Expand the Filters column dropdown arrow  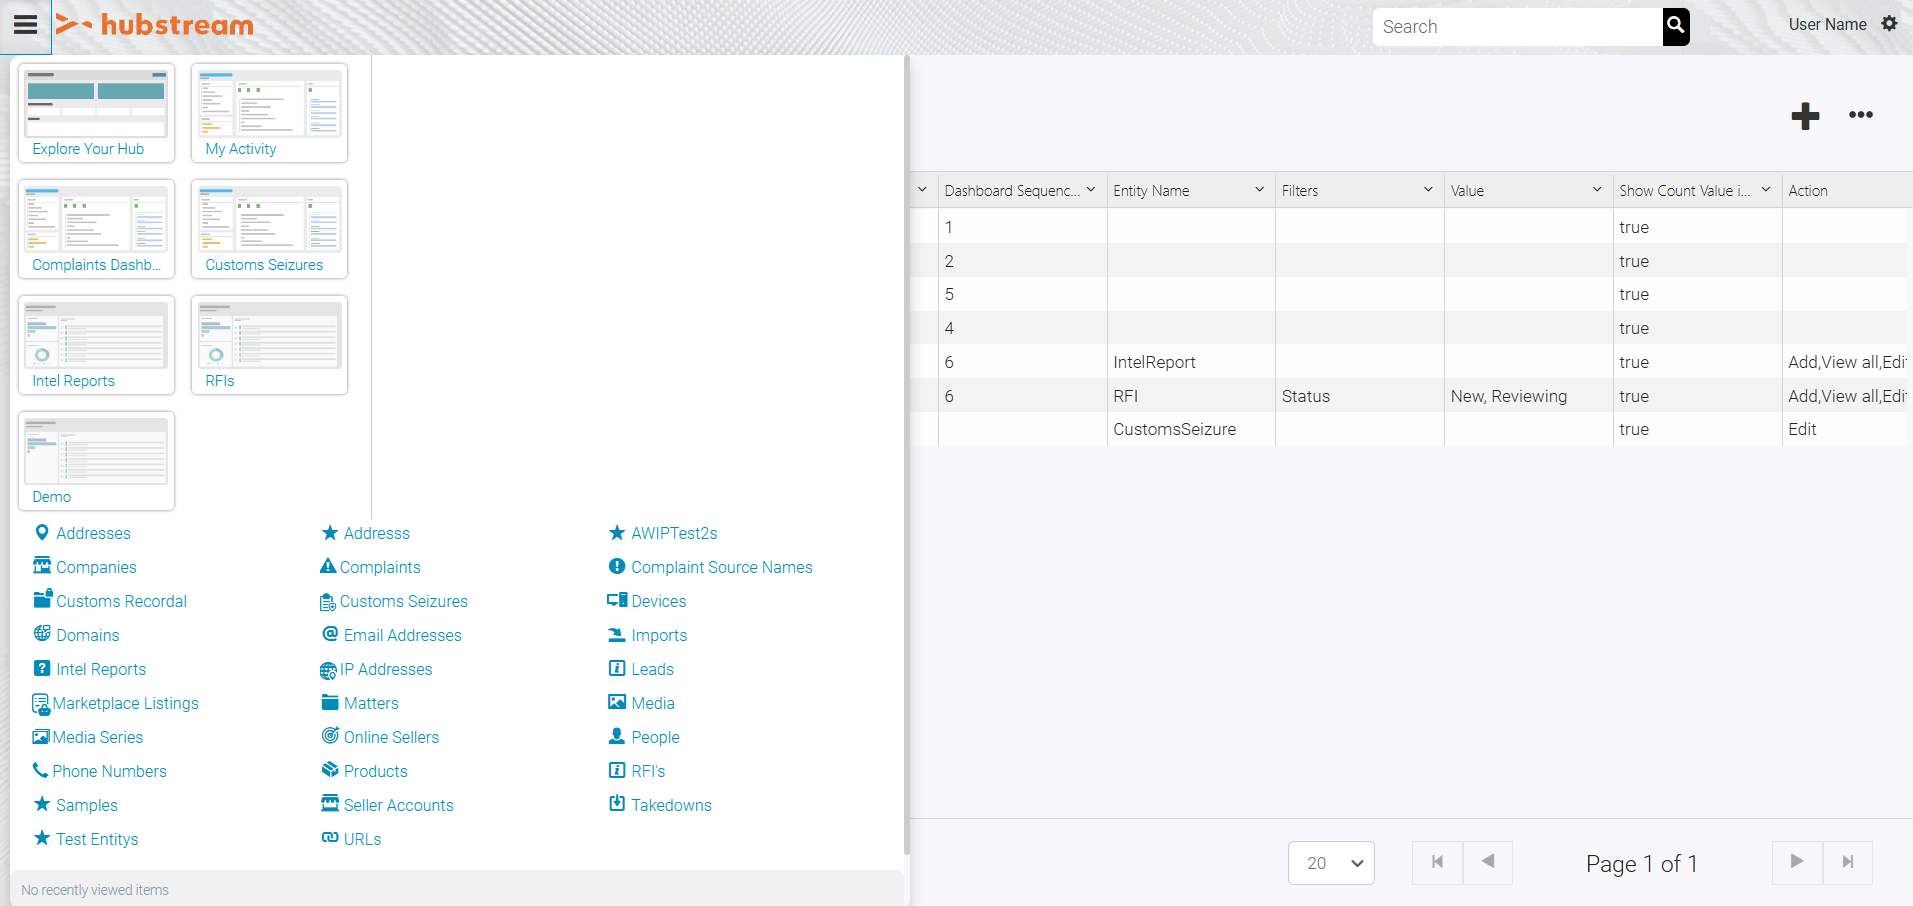pyautogui.click(x=1428, y=190)
